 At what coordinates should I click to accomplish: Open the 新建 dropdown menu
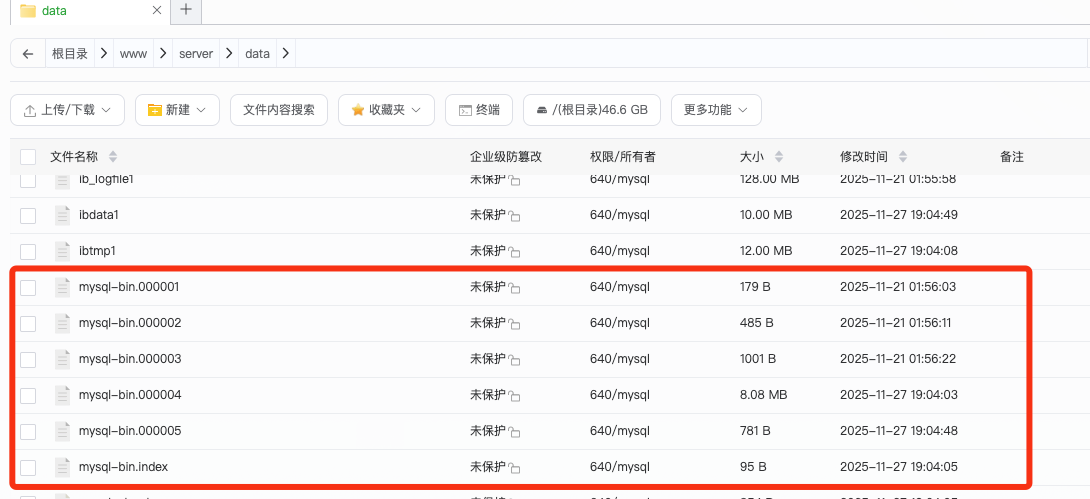pyautogui.click(x=177, y=110)
